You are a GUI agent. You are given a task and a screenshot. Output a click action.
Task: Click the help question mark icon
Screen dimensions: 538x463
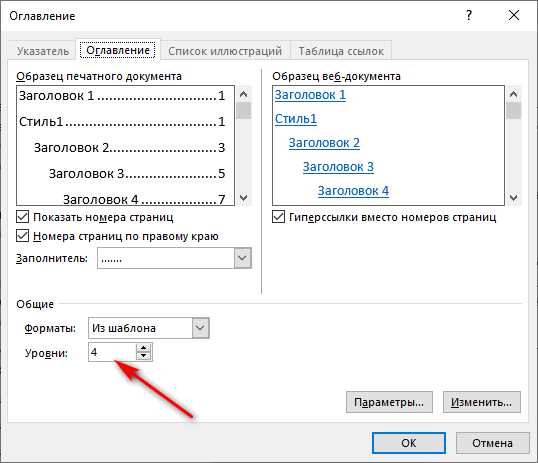pos(469,15)
